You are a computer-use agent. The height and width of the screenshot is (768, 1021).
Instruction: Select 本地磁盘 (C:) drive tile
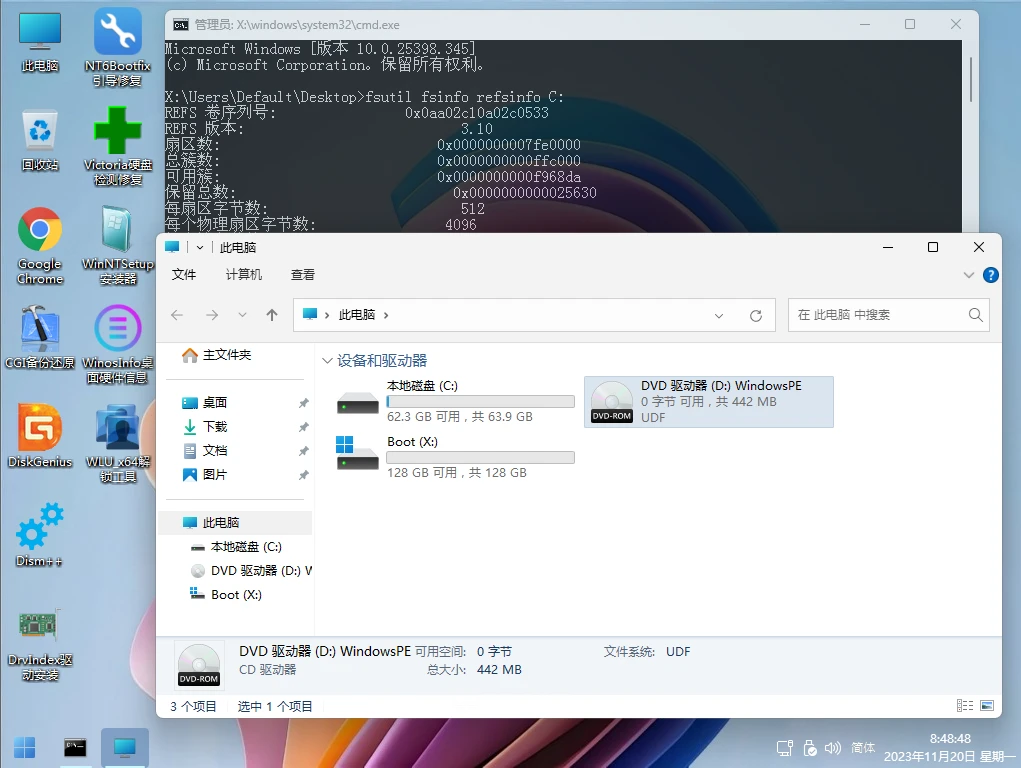pyautogui.click(x=455, y=401)
